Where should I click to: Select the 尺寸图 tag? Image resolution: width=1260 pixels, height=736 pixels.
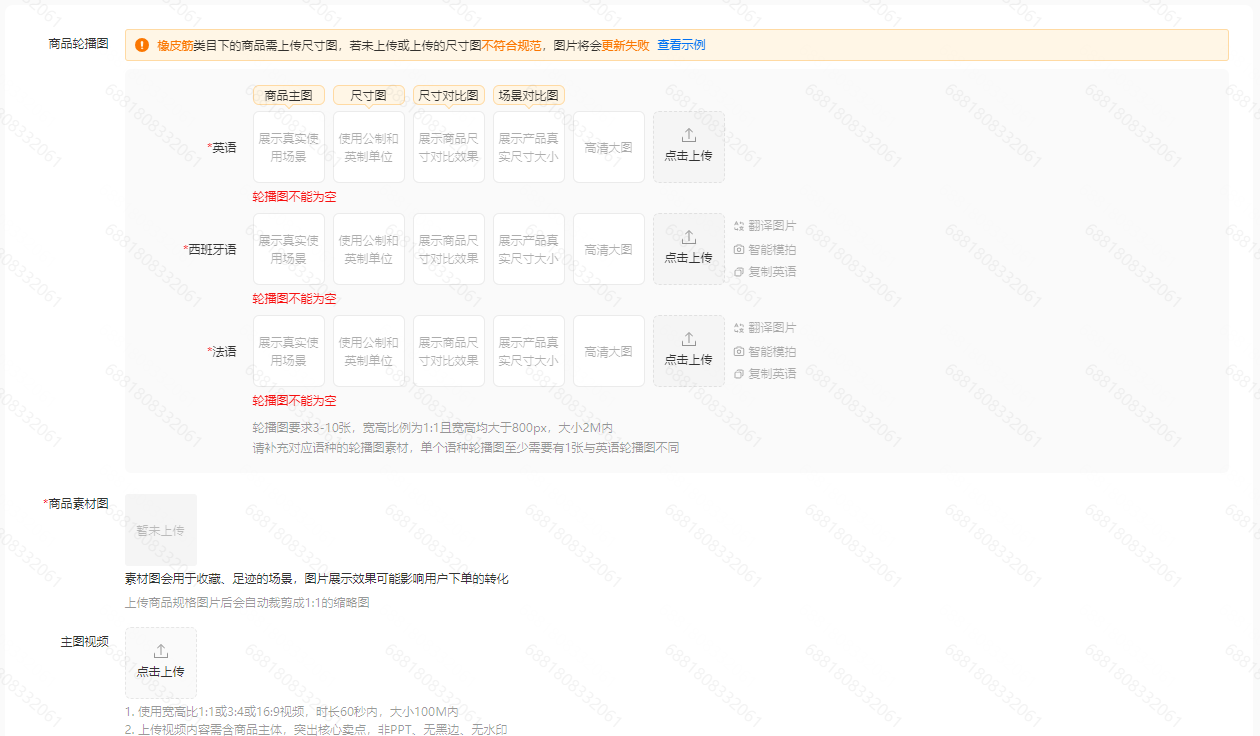pyautogui.click(x=369, y=96)
